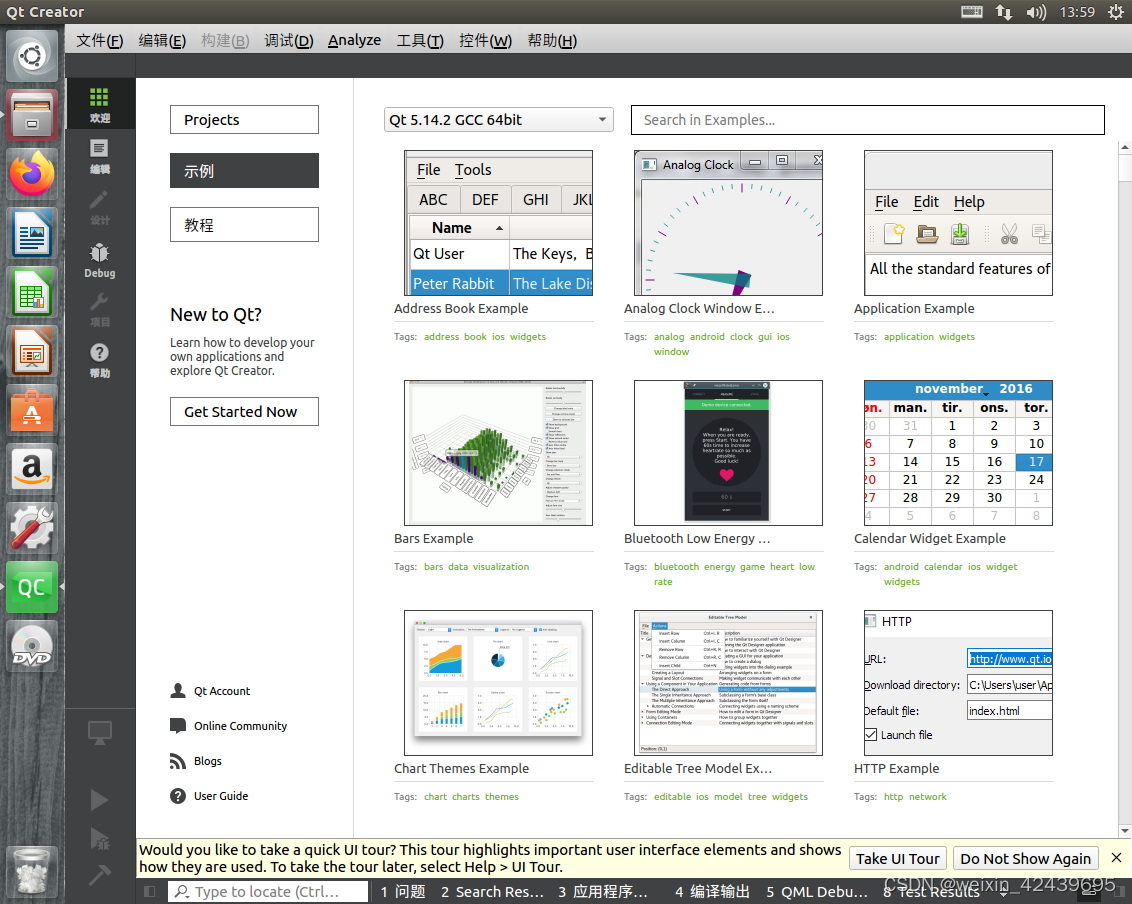The image size is (1132, 904).
Task: Open the Address Book Example thumbnail
Action: point(498,223)
